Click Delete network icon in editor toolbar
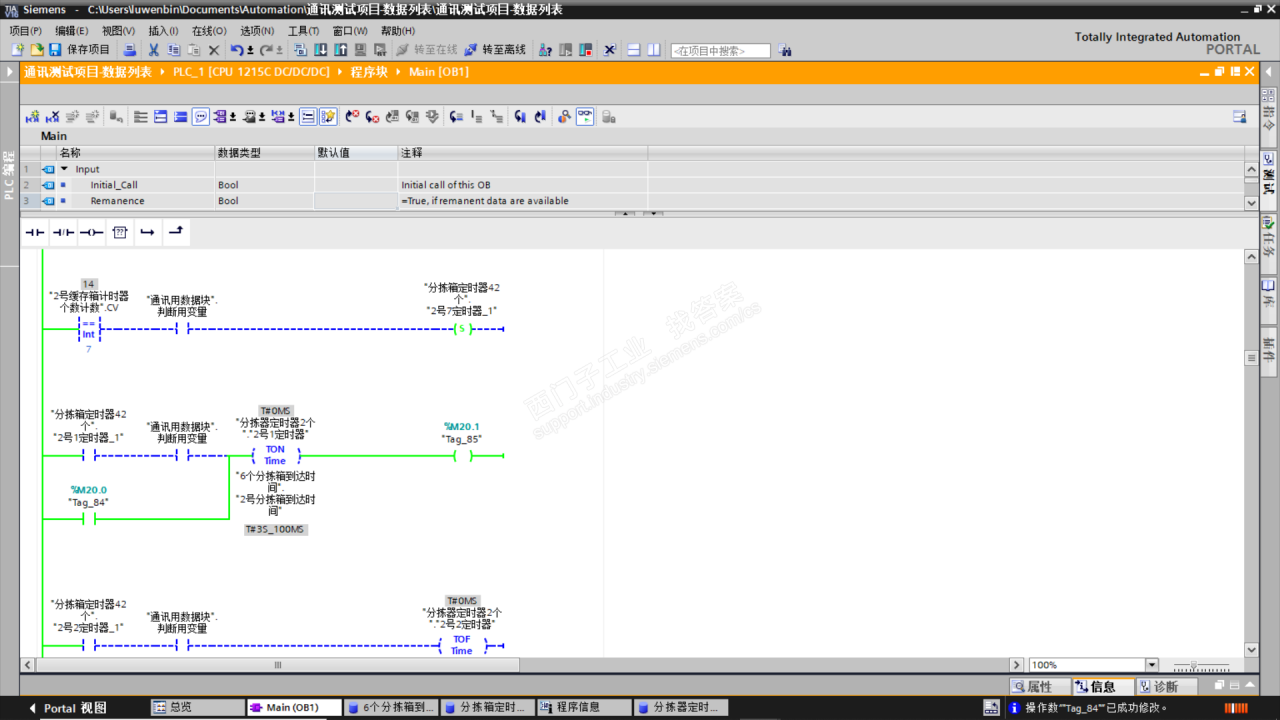 pos(53,117)
